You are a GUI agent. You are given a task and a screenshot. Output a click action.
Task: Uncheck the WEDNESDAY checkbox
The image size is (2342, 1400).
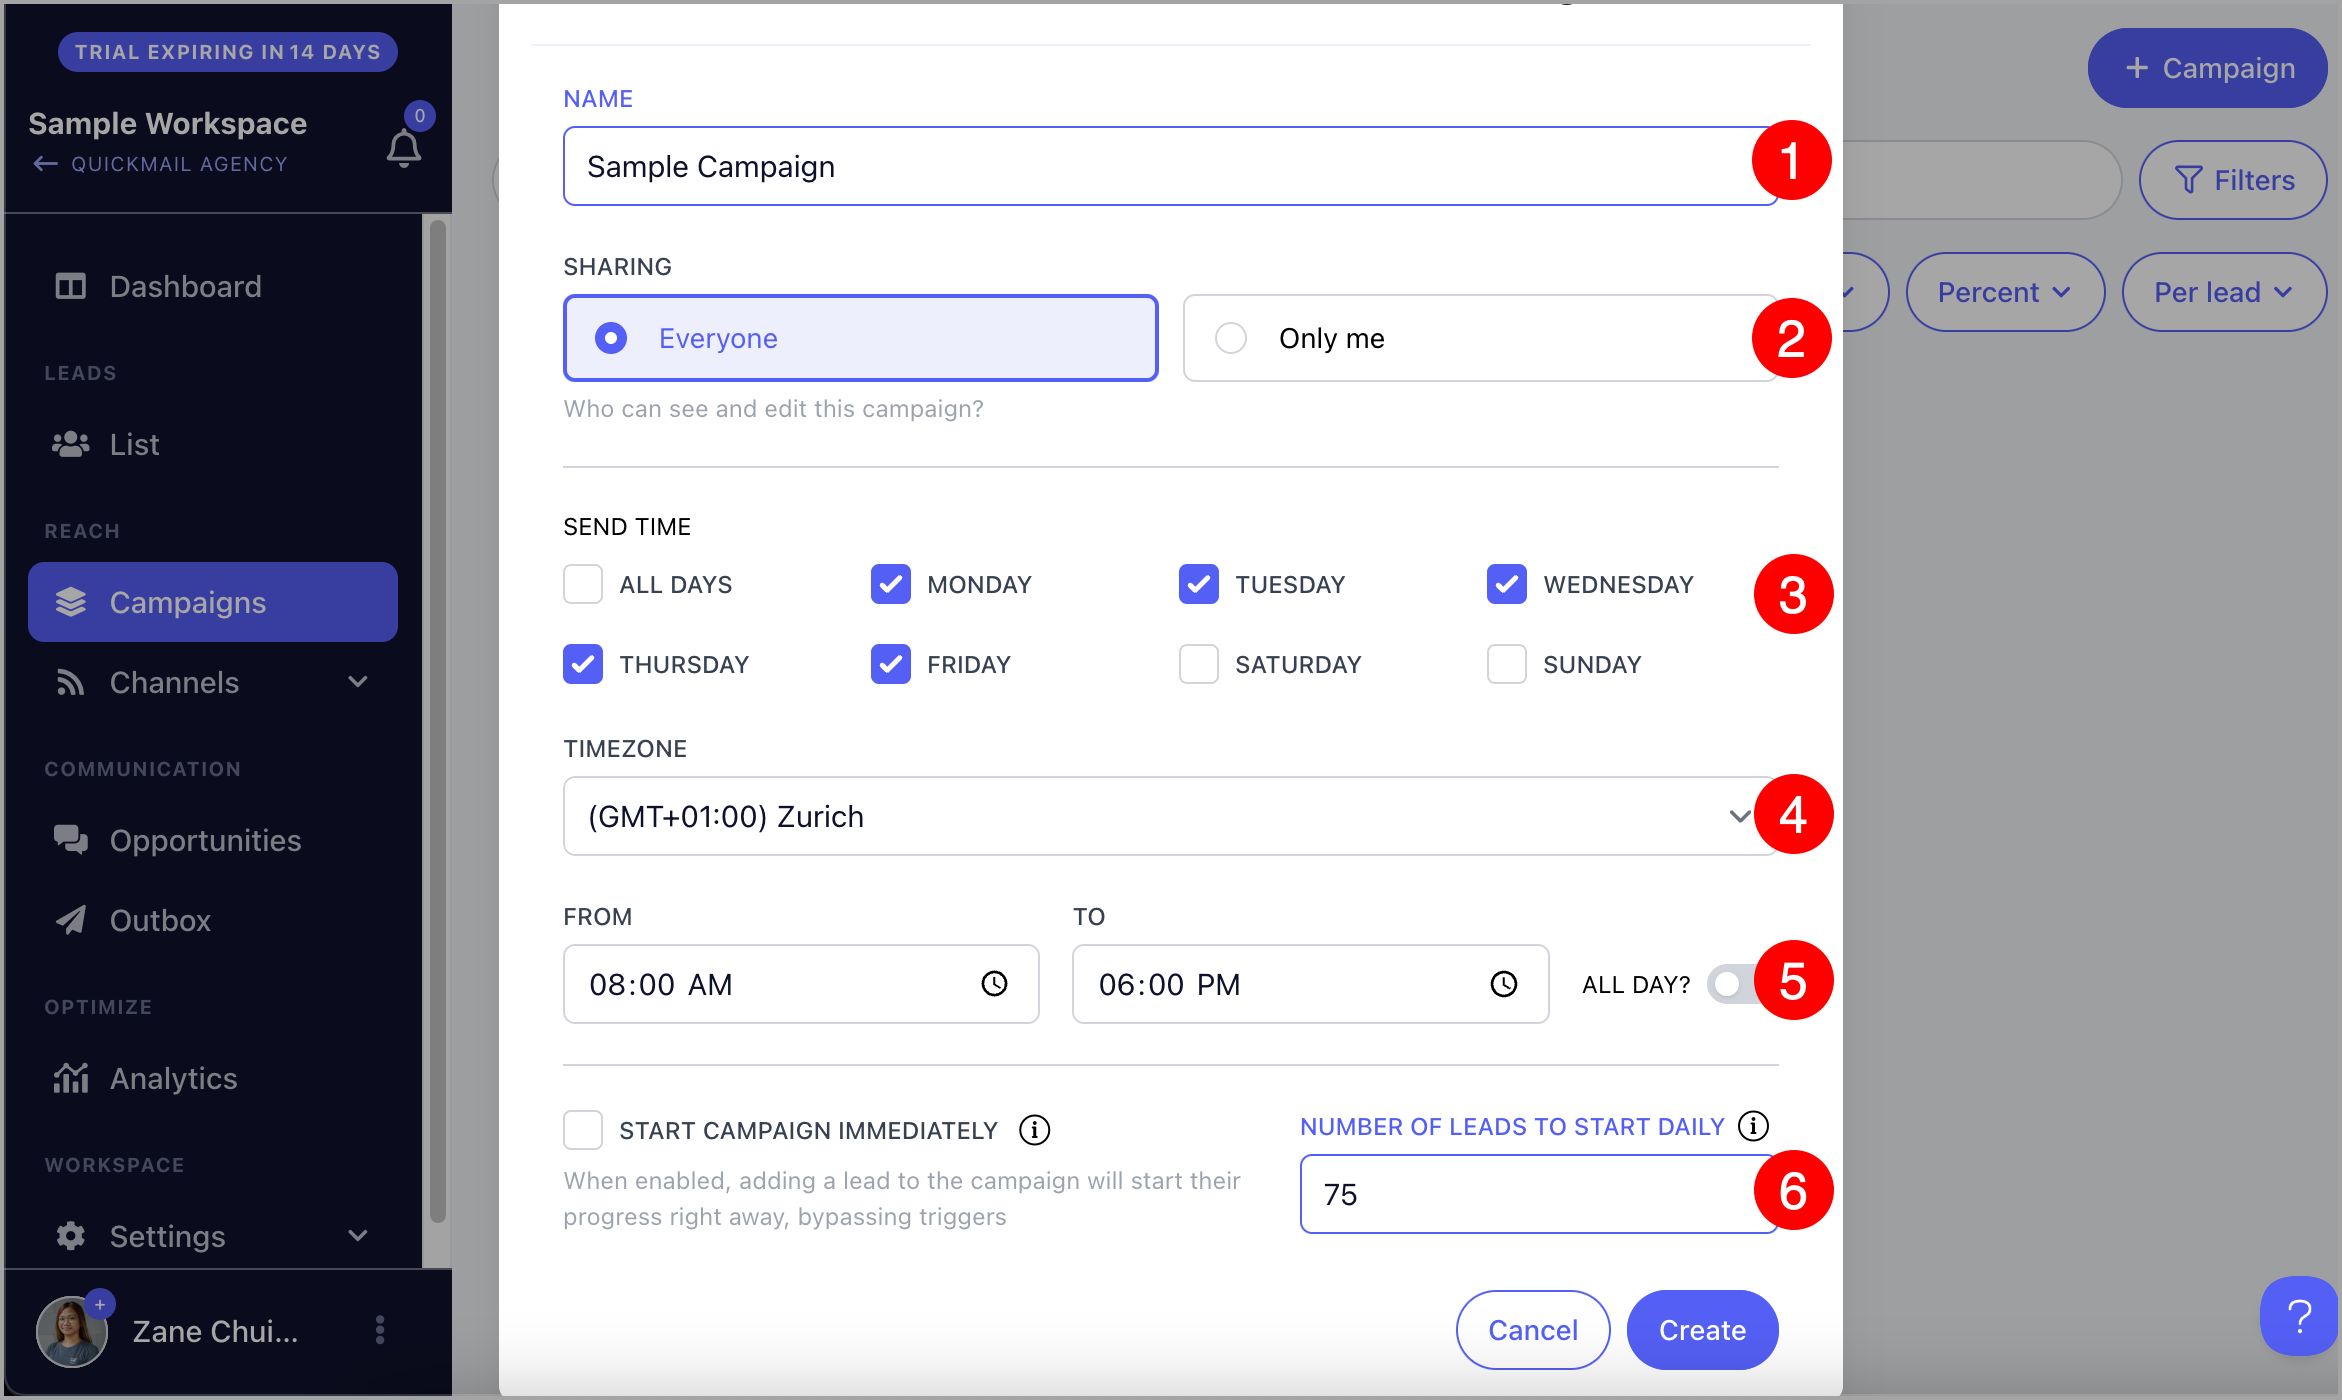click(1507, 584)
